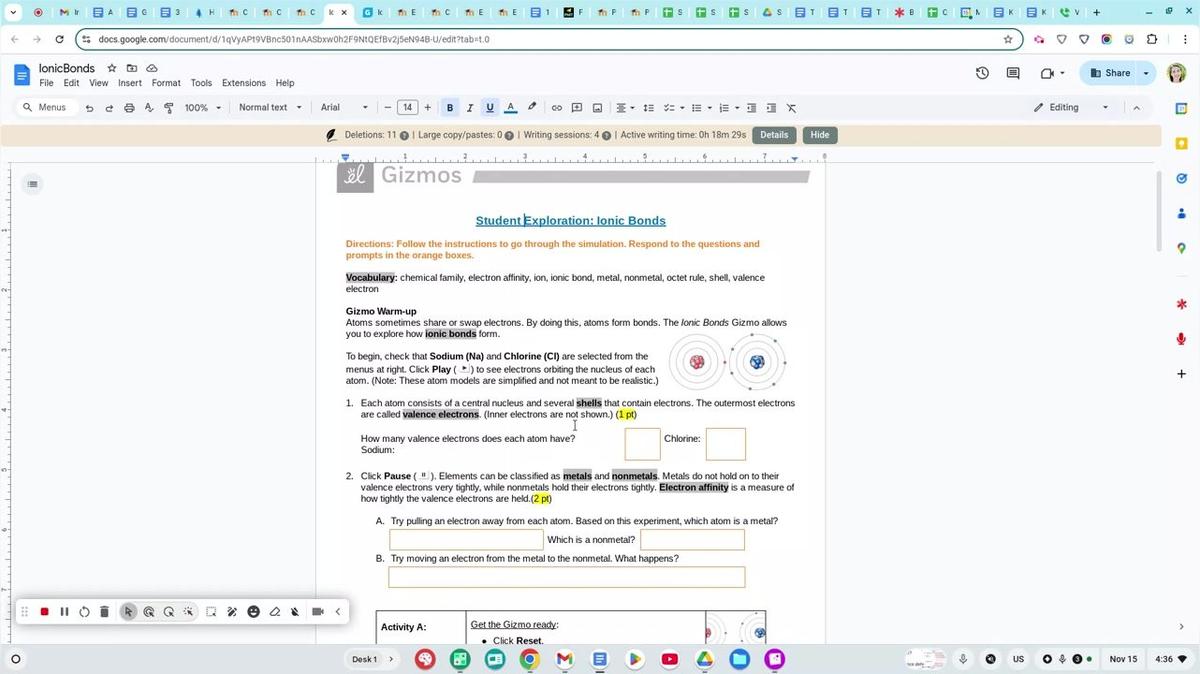Toggle bold formatting
This screenshot has height=674, width=1200.
tap(450, 108)
